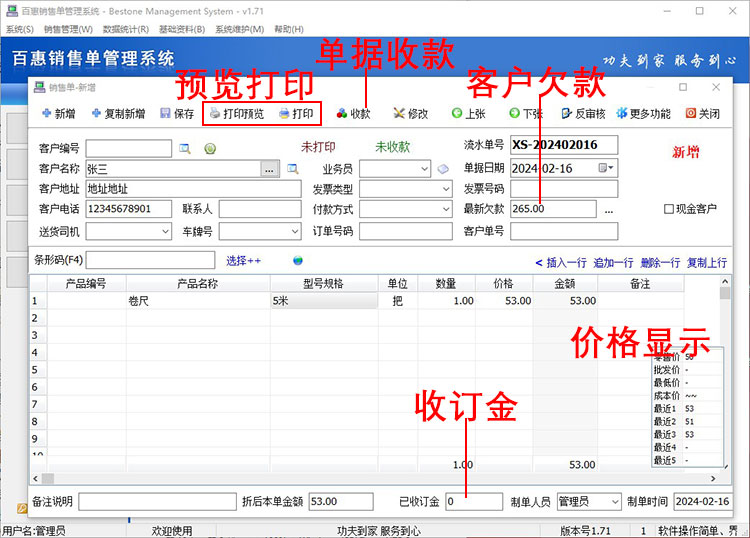Screen dimensions: 750x538
Task: Open the 单据日期 calendar dropdown
Action: 607,168
